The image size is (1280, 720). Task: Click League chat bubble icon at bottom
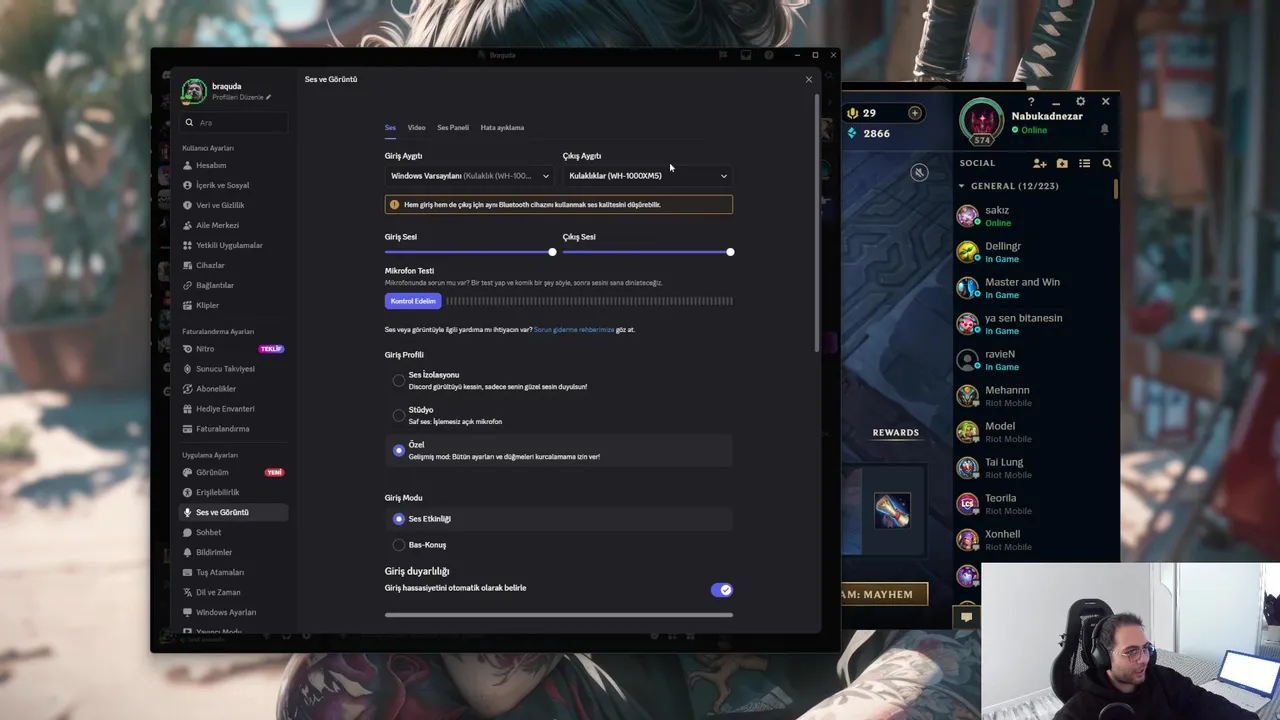(x=966, y=617)
